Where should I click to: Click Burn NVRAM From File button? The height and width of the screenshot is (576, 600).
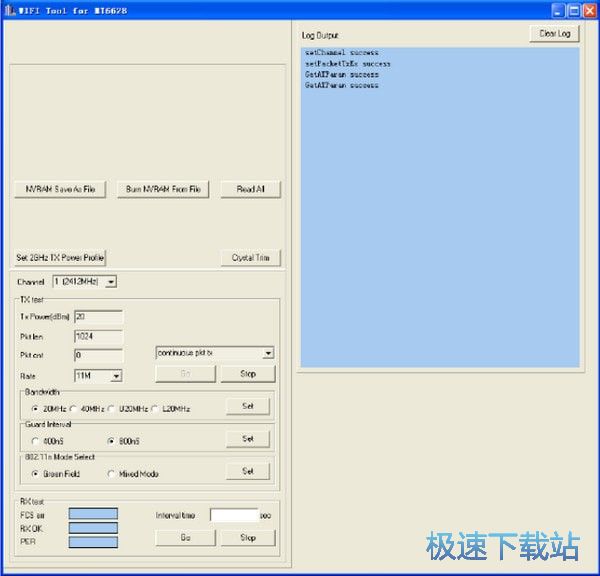163,189
